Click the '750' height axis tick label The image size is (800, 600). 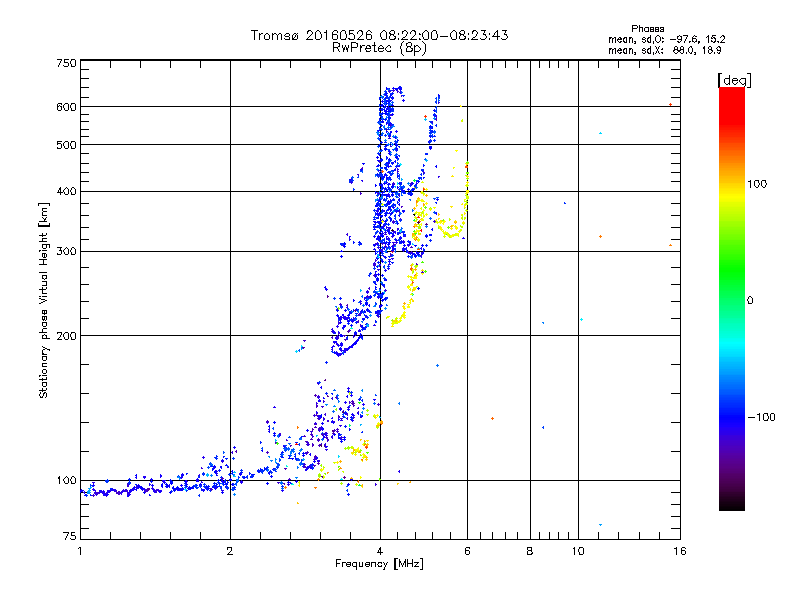(x=66, y=63)
